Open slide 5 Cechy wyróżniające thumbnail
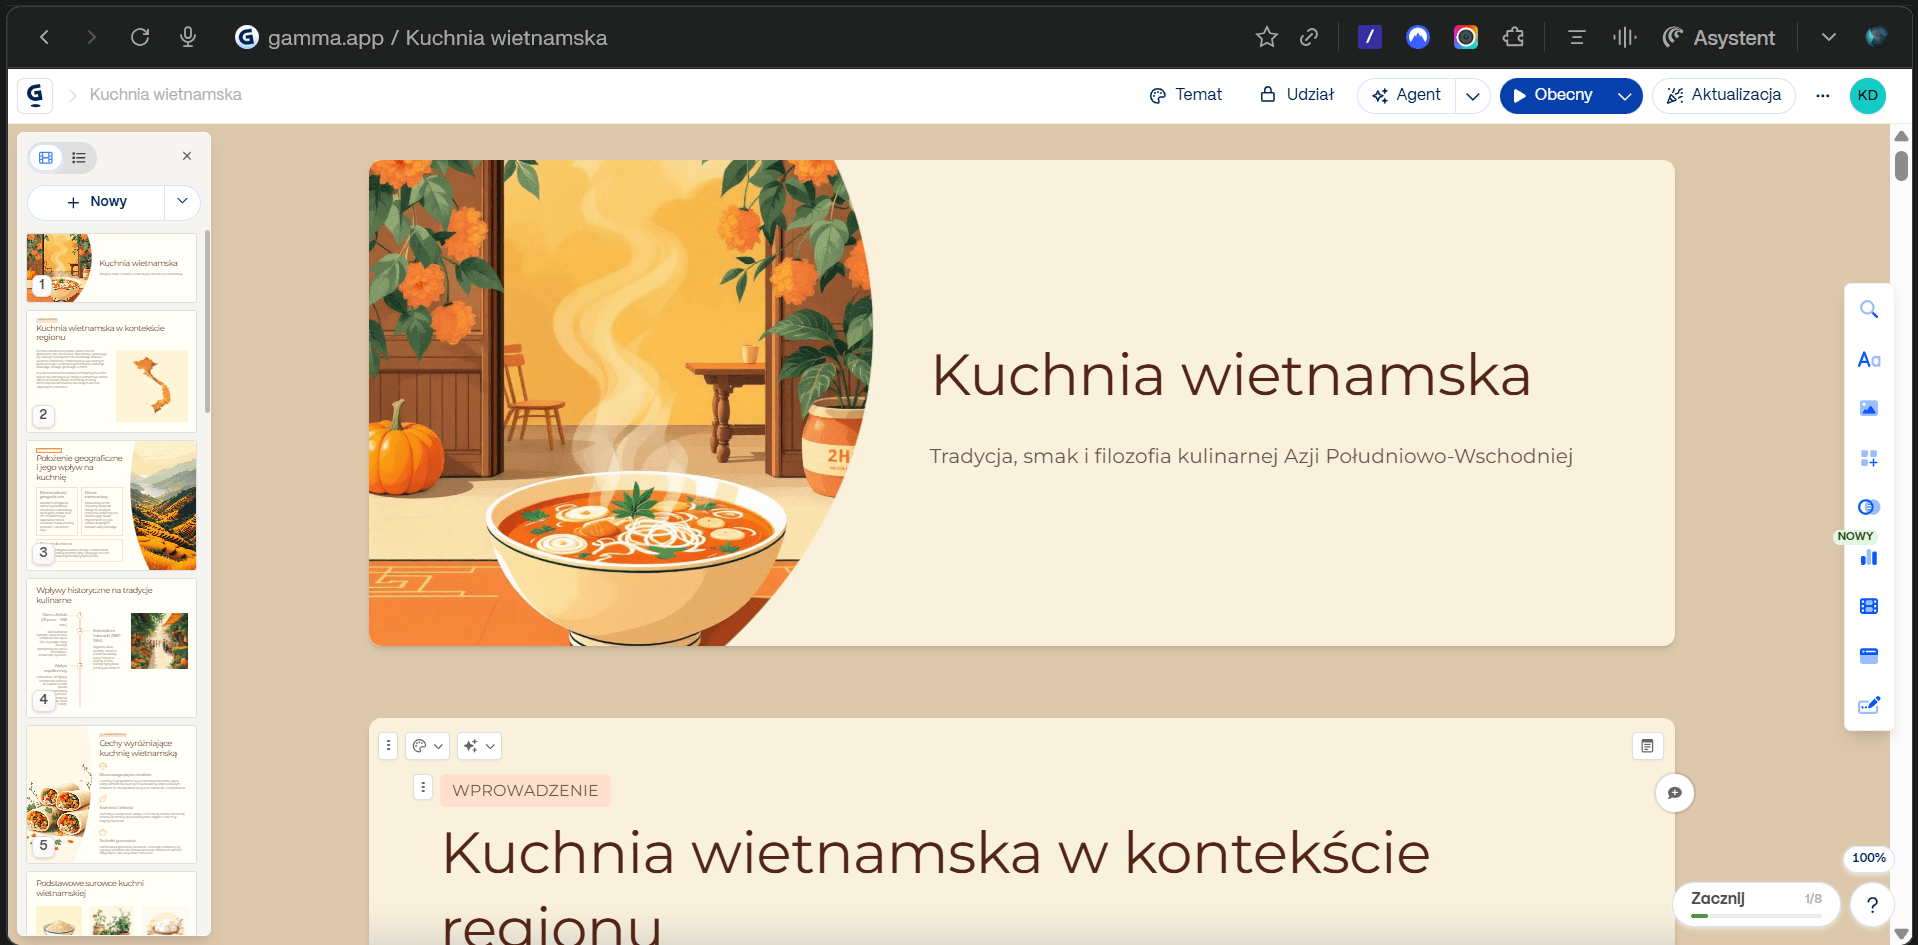Screen dimensions: 1918x945 [112, 794]
